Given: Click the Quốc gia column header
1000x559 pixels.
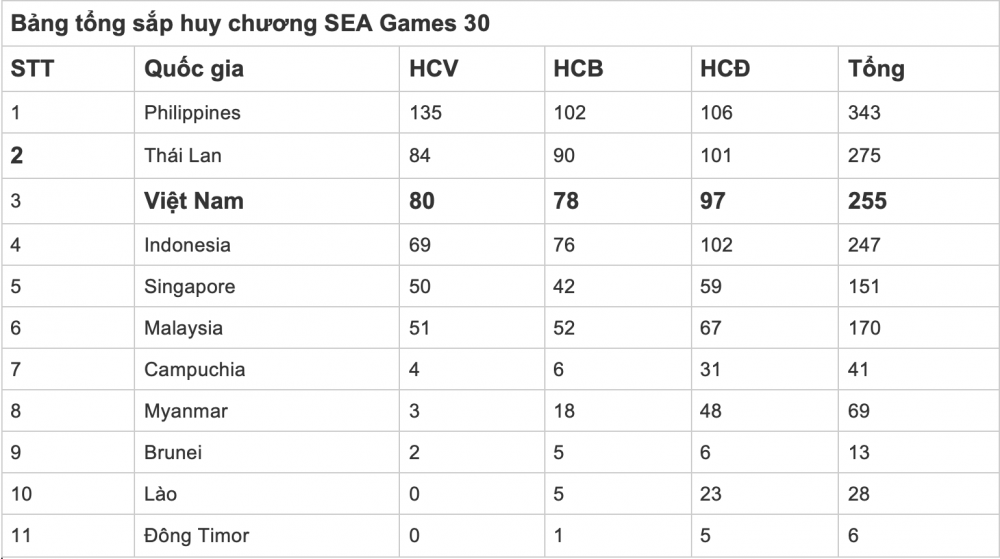Looking at the screenshot, I should coord(194,69).
